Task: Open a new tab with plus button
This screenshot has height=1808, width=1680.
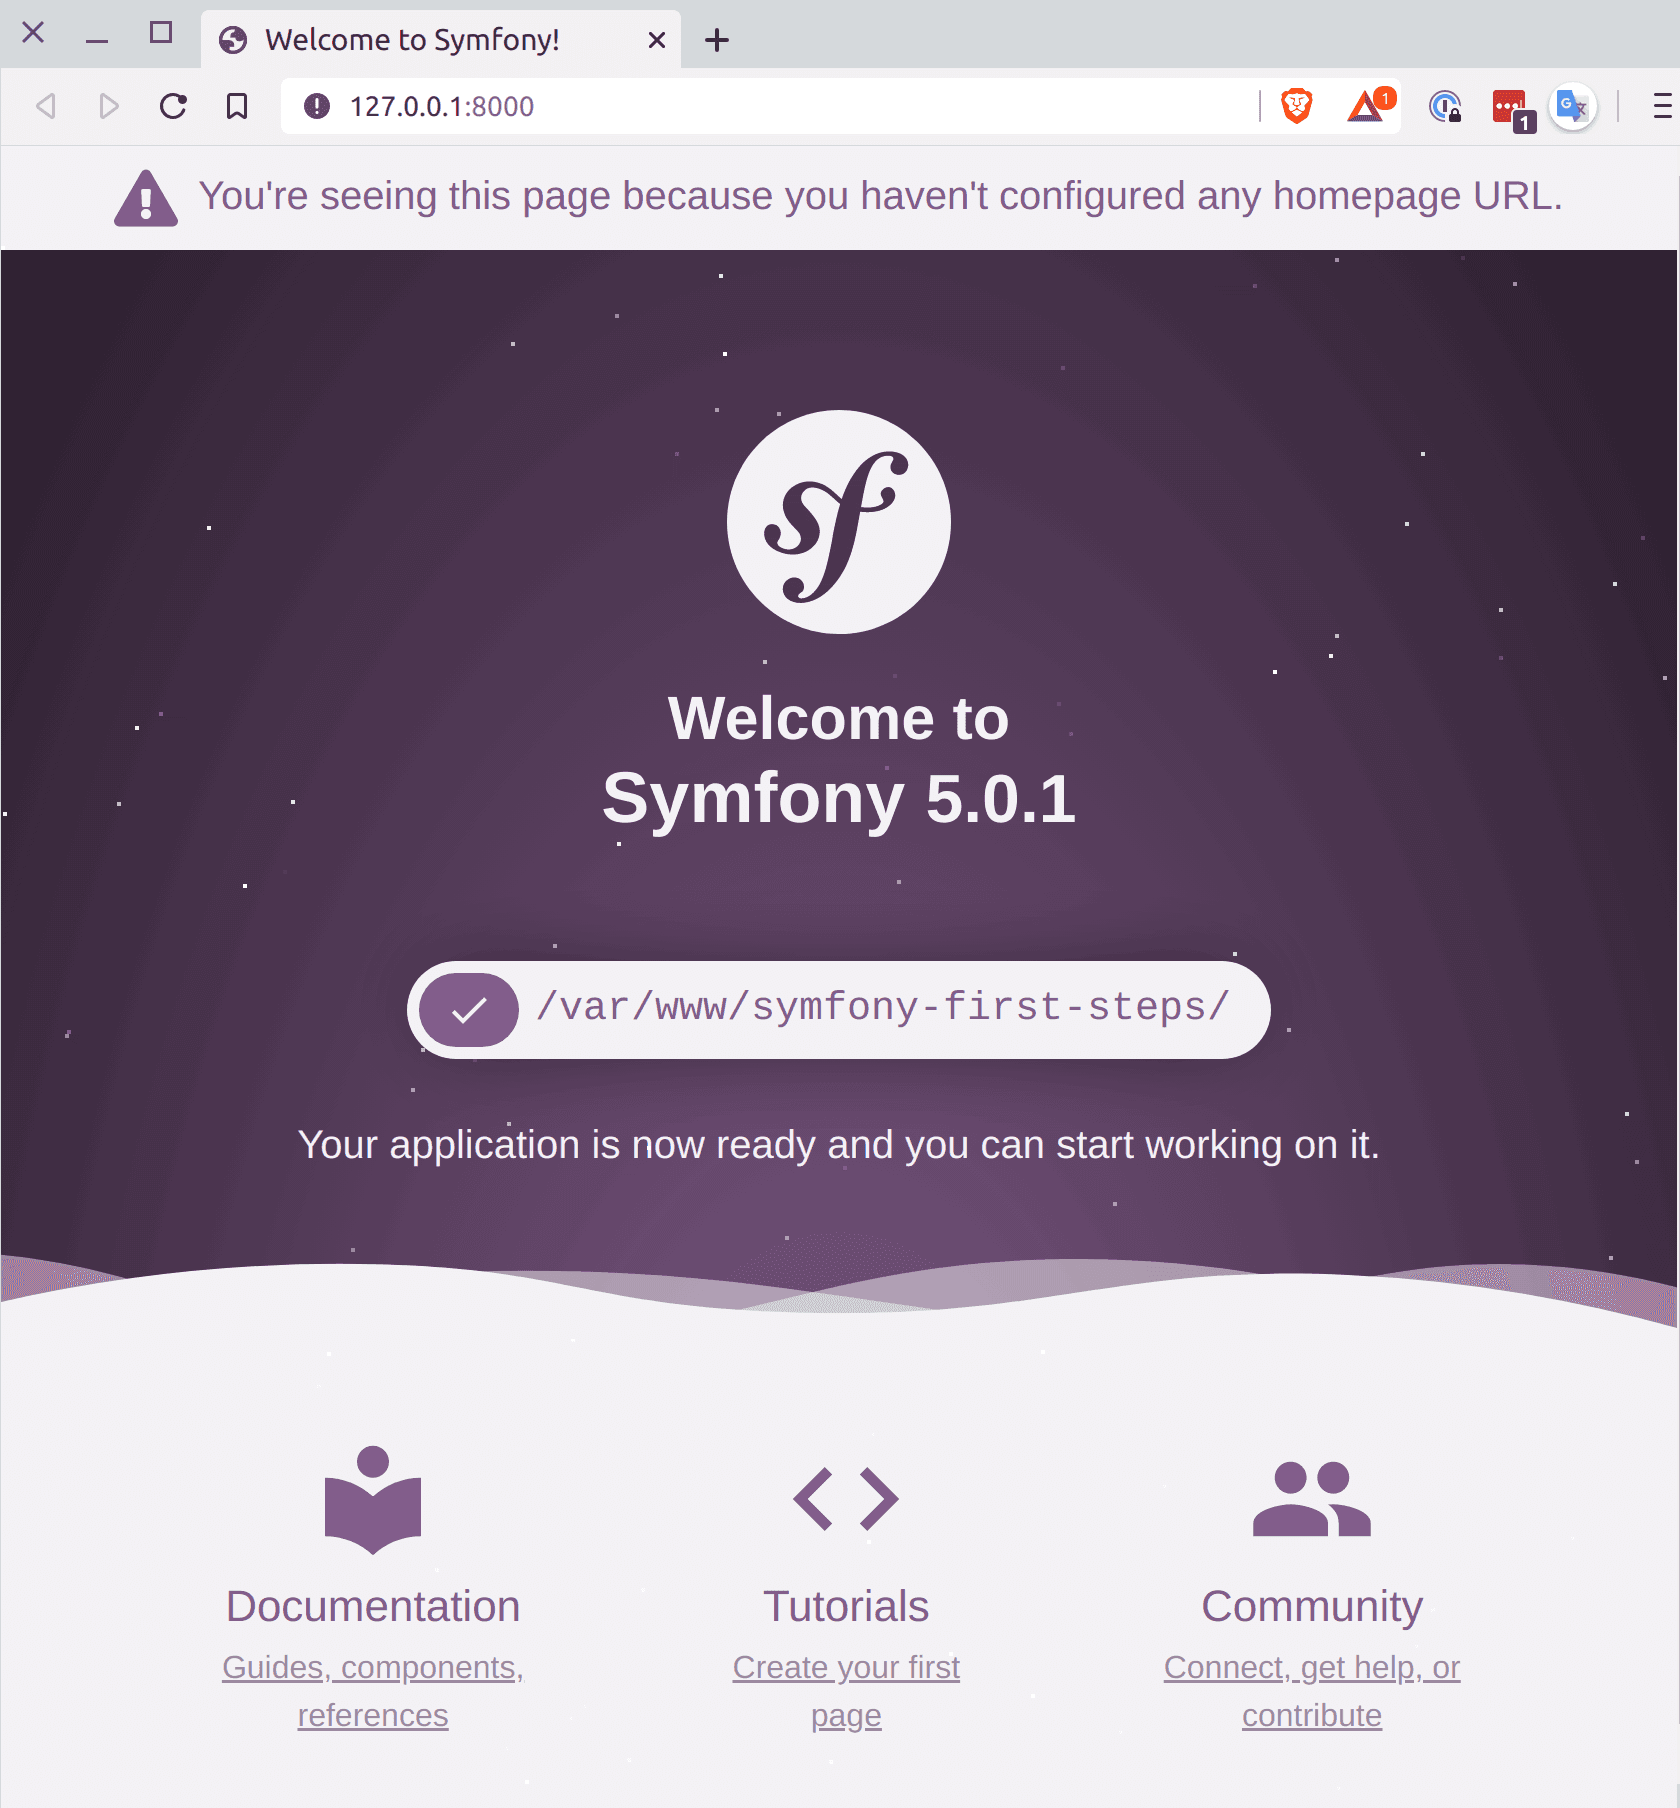Action: pyautogui.click(x=717, y=40)
